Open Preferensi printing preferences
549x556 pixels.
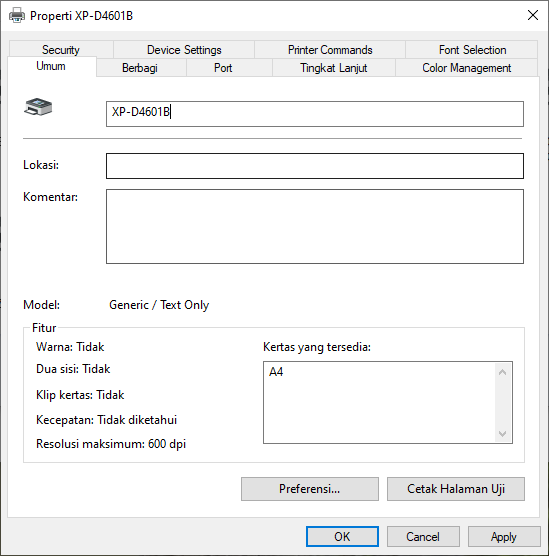[x=310, y=489]
